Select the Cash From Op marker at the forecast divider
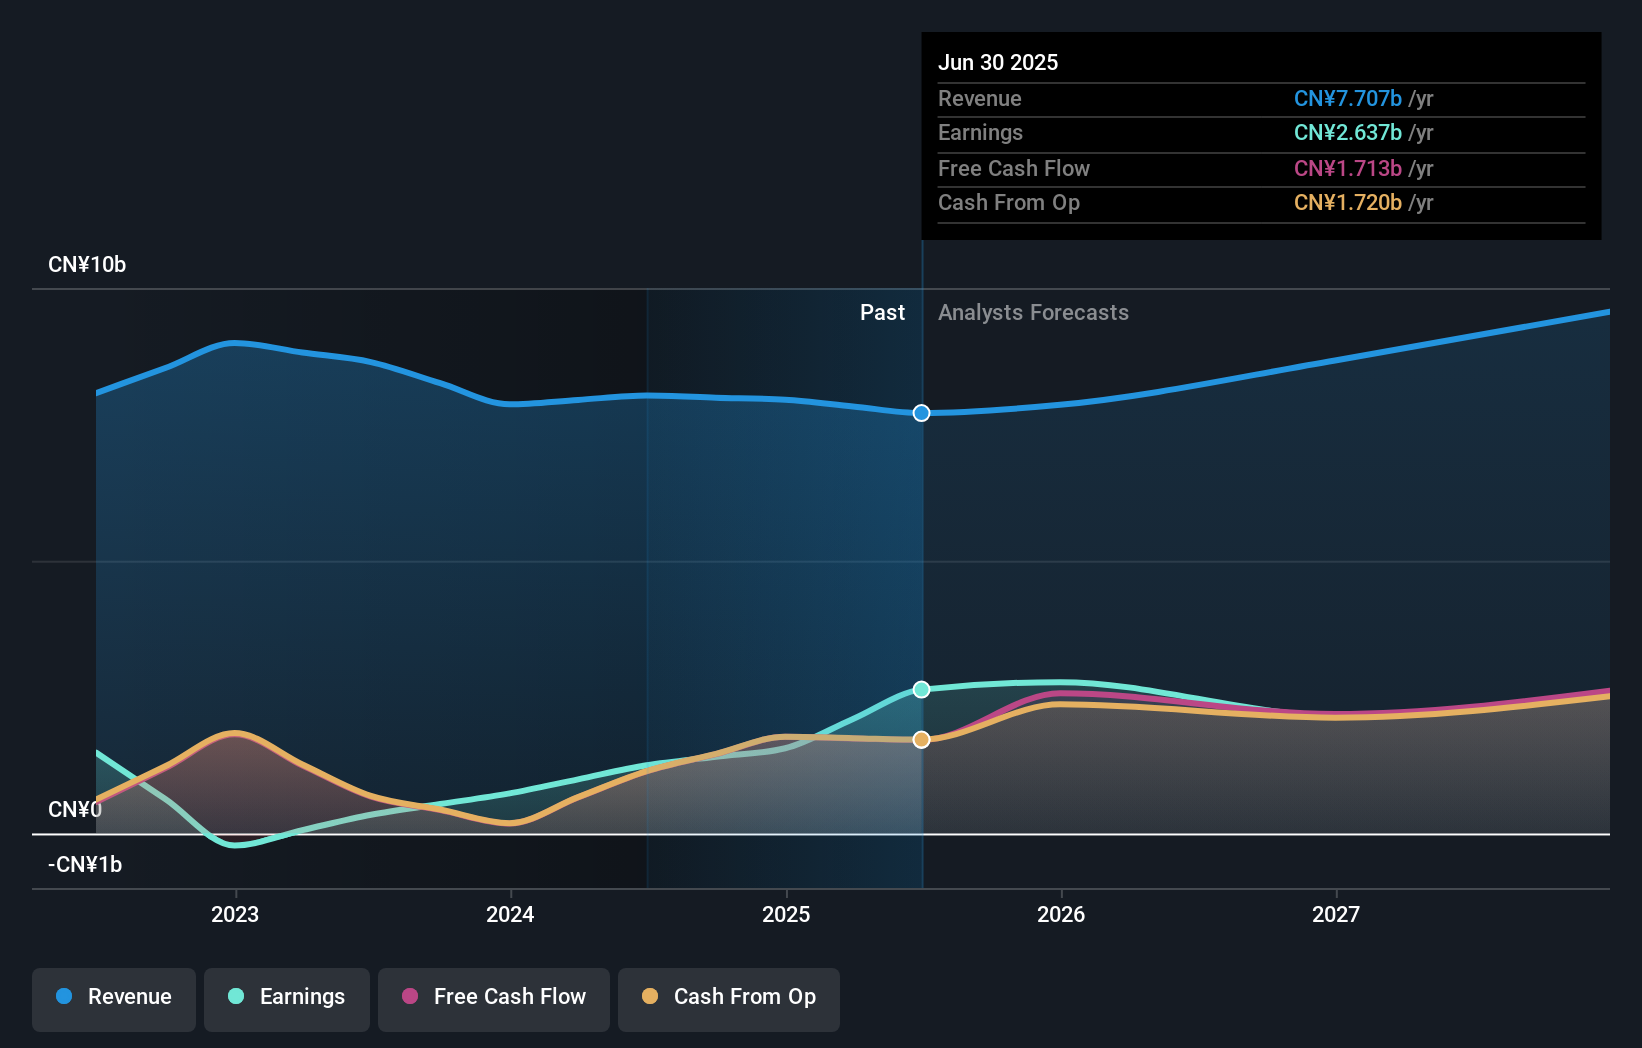 click(921, 739)
